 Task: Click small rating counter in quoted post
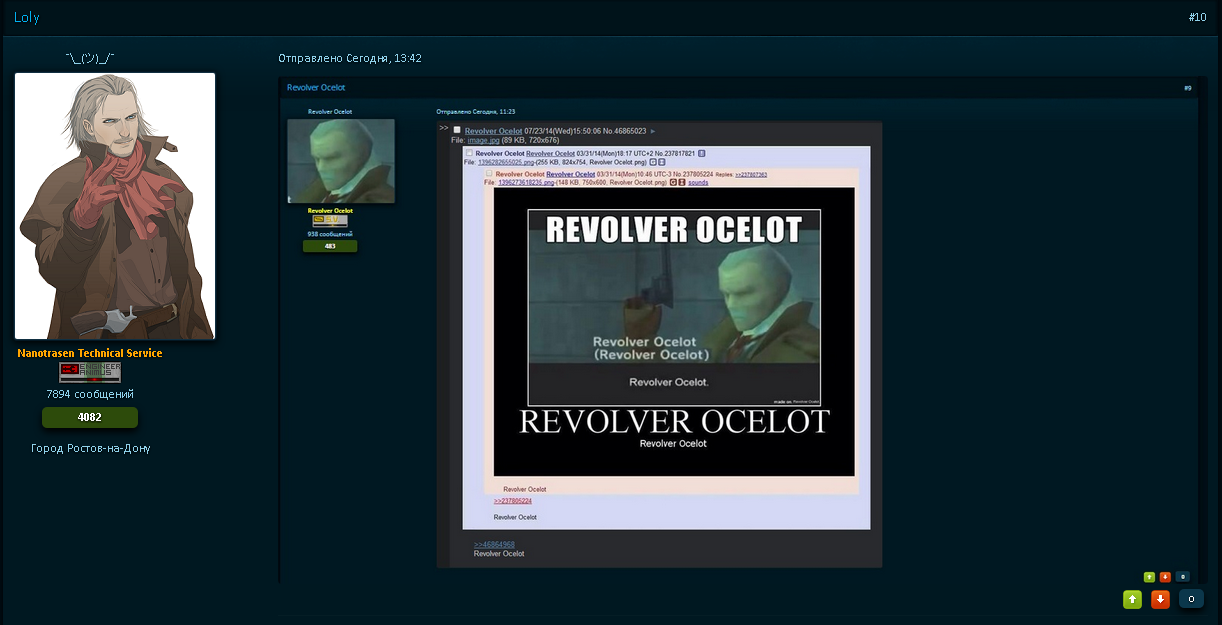coord(1182,576)
